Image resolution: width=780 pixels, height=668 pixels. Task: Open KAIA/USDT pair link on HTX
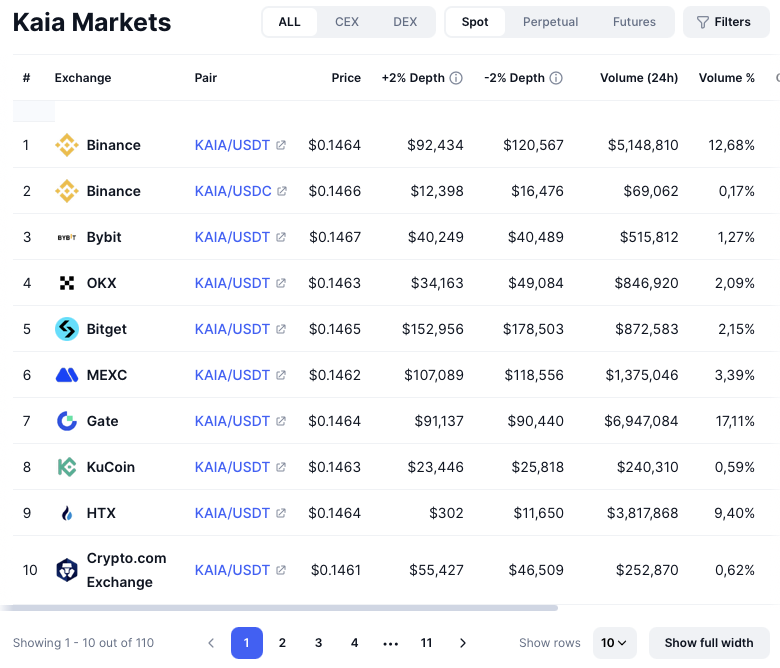(232, 513)
